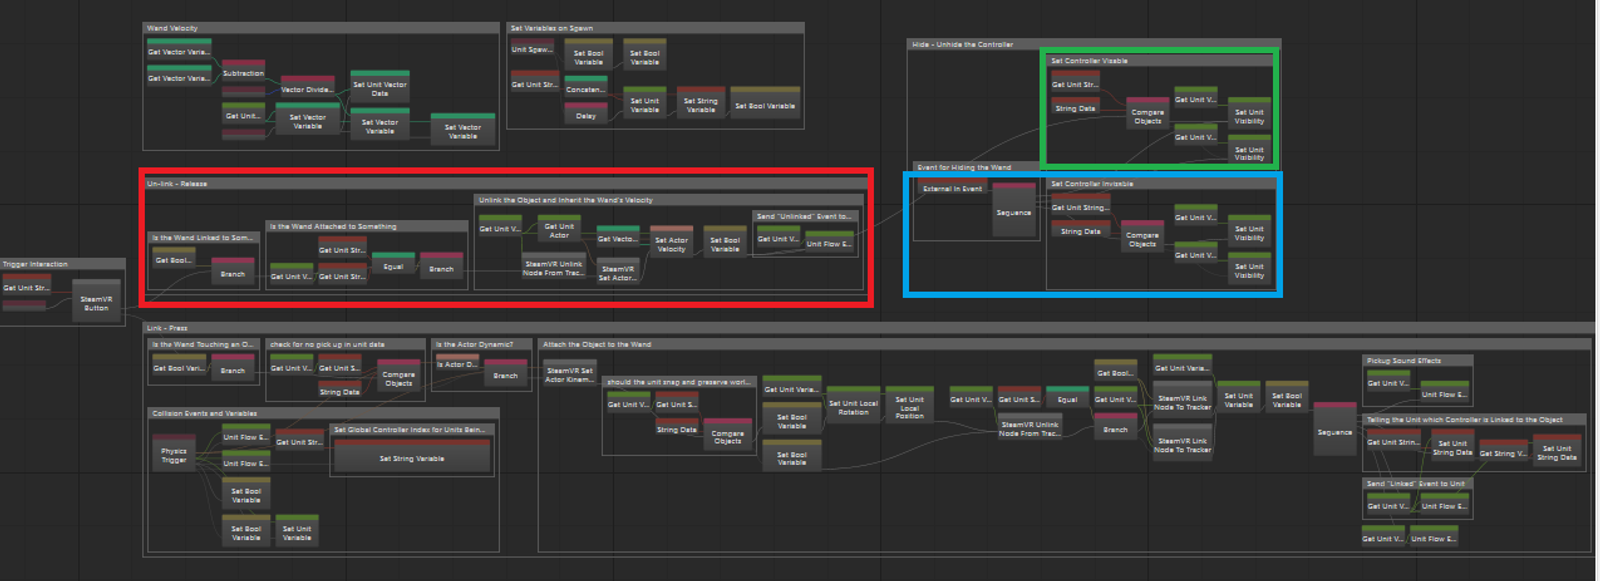Select the Set Unit Local Position node

(909, 404)
